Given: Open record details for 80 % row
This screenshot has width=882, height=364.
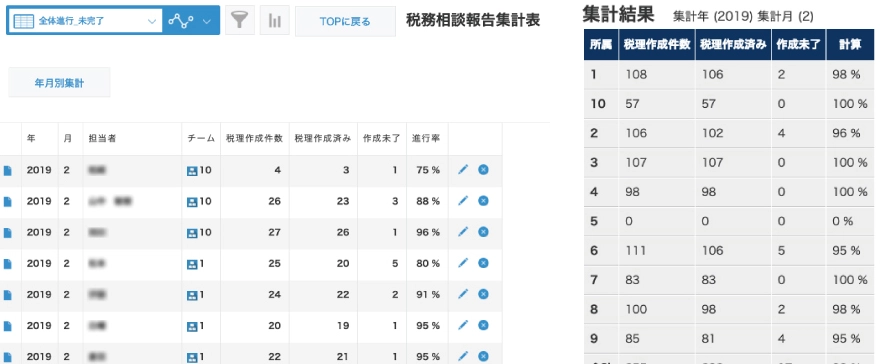Looking at the screenshot, I should (x=7, y=263).
